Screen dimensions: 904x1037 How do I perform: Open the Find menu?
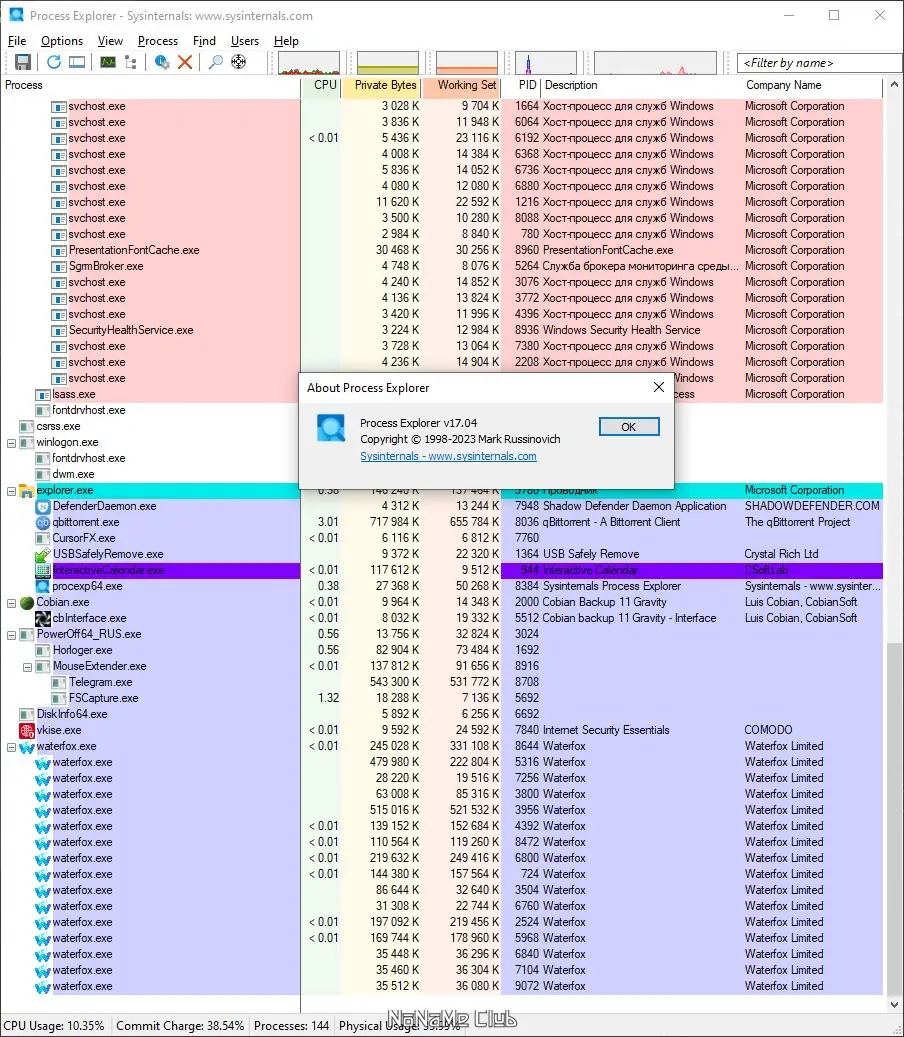tap(204, 41)
